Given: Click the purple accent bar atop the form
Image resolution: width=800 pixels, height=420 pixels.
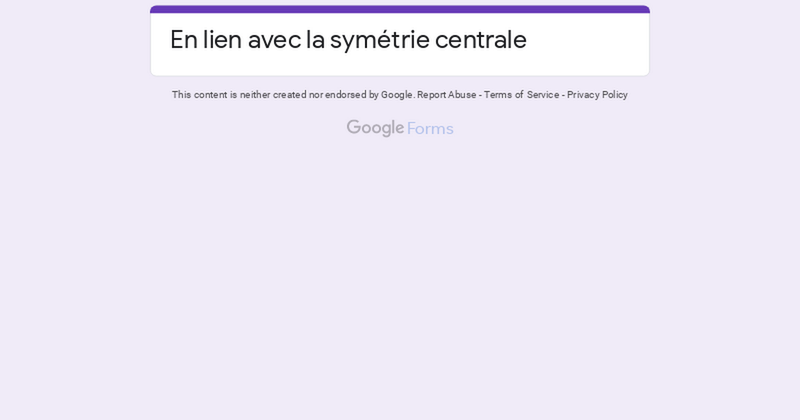Looking at the screenshot, I should pos(400,9).
